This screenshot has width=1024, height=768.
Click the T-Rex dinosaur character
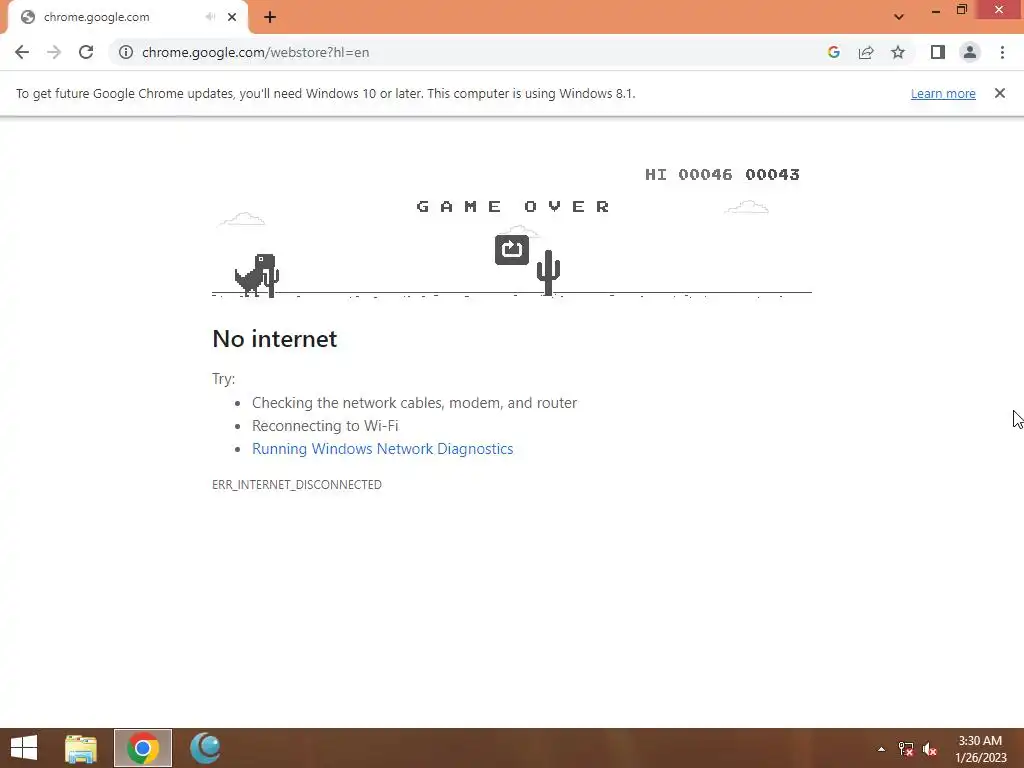pos(255,275)
